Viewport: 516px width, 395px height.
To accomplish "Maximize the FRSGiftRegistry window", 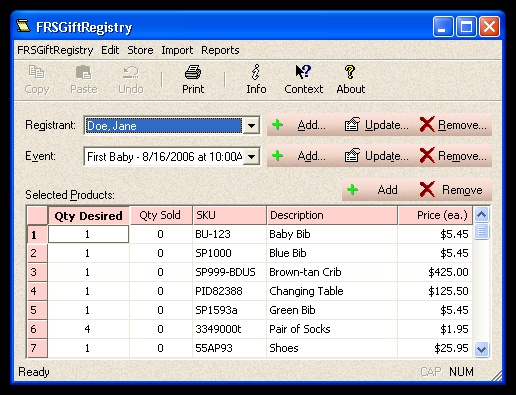I will (x=466, y=26).
